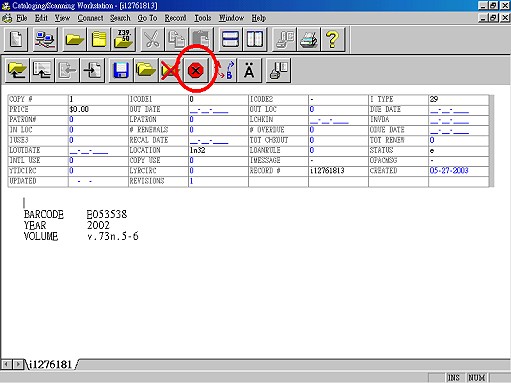511x383 pixels.
Task: Click the INS status bar indicator
Action: 453,378
